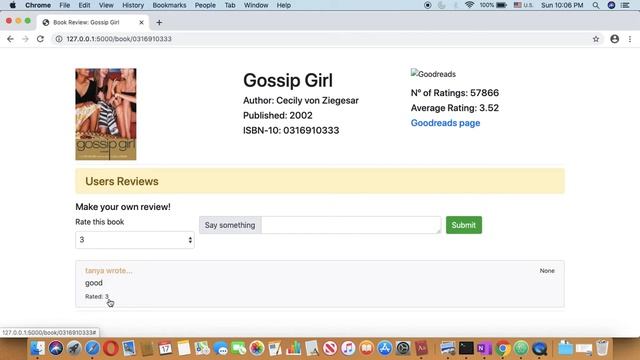Open Photos from the dock

(x=257, y=348)
